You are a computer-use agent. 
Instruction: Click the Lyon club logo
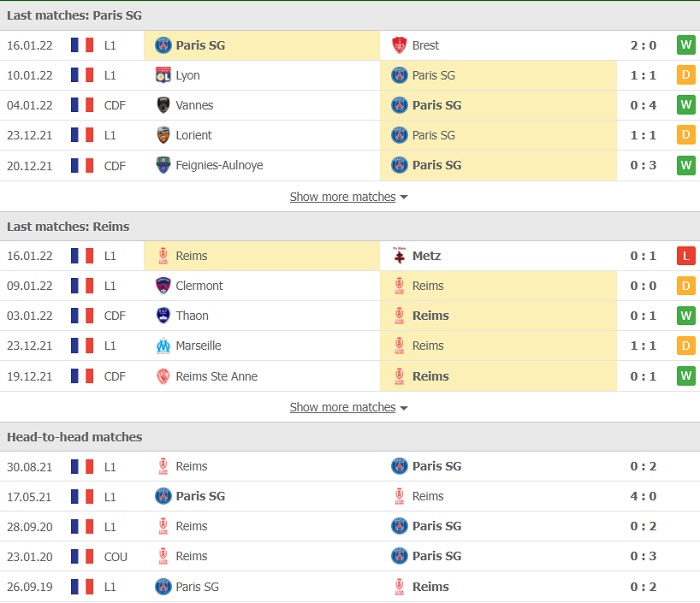[x=163, y=75]
